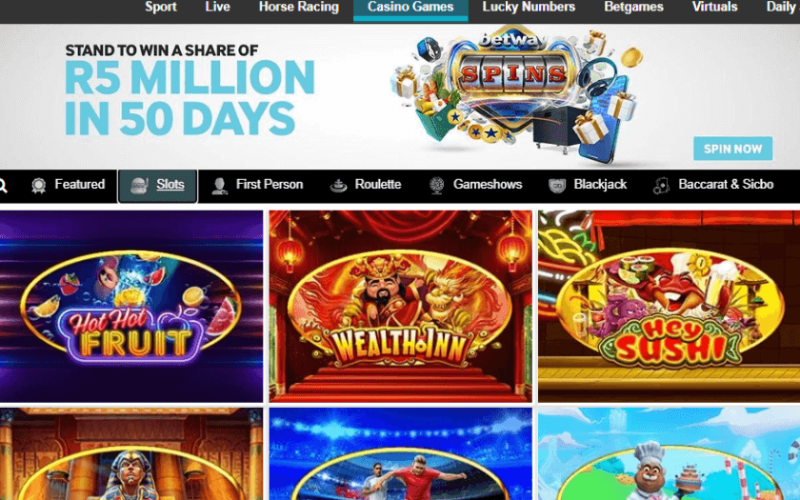Screen dimensions: 800x500
Task: Select the Virtuals menu item
Action: [x=714, y=7]
